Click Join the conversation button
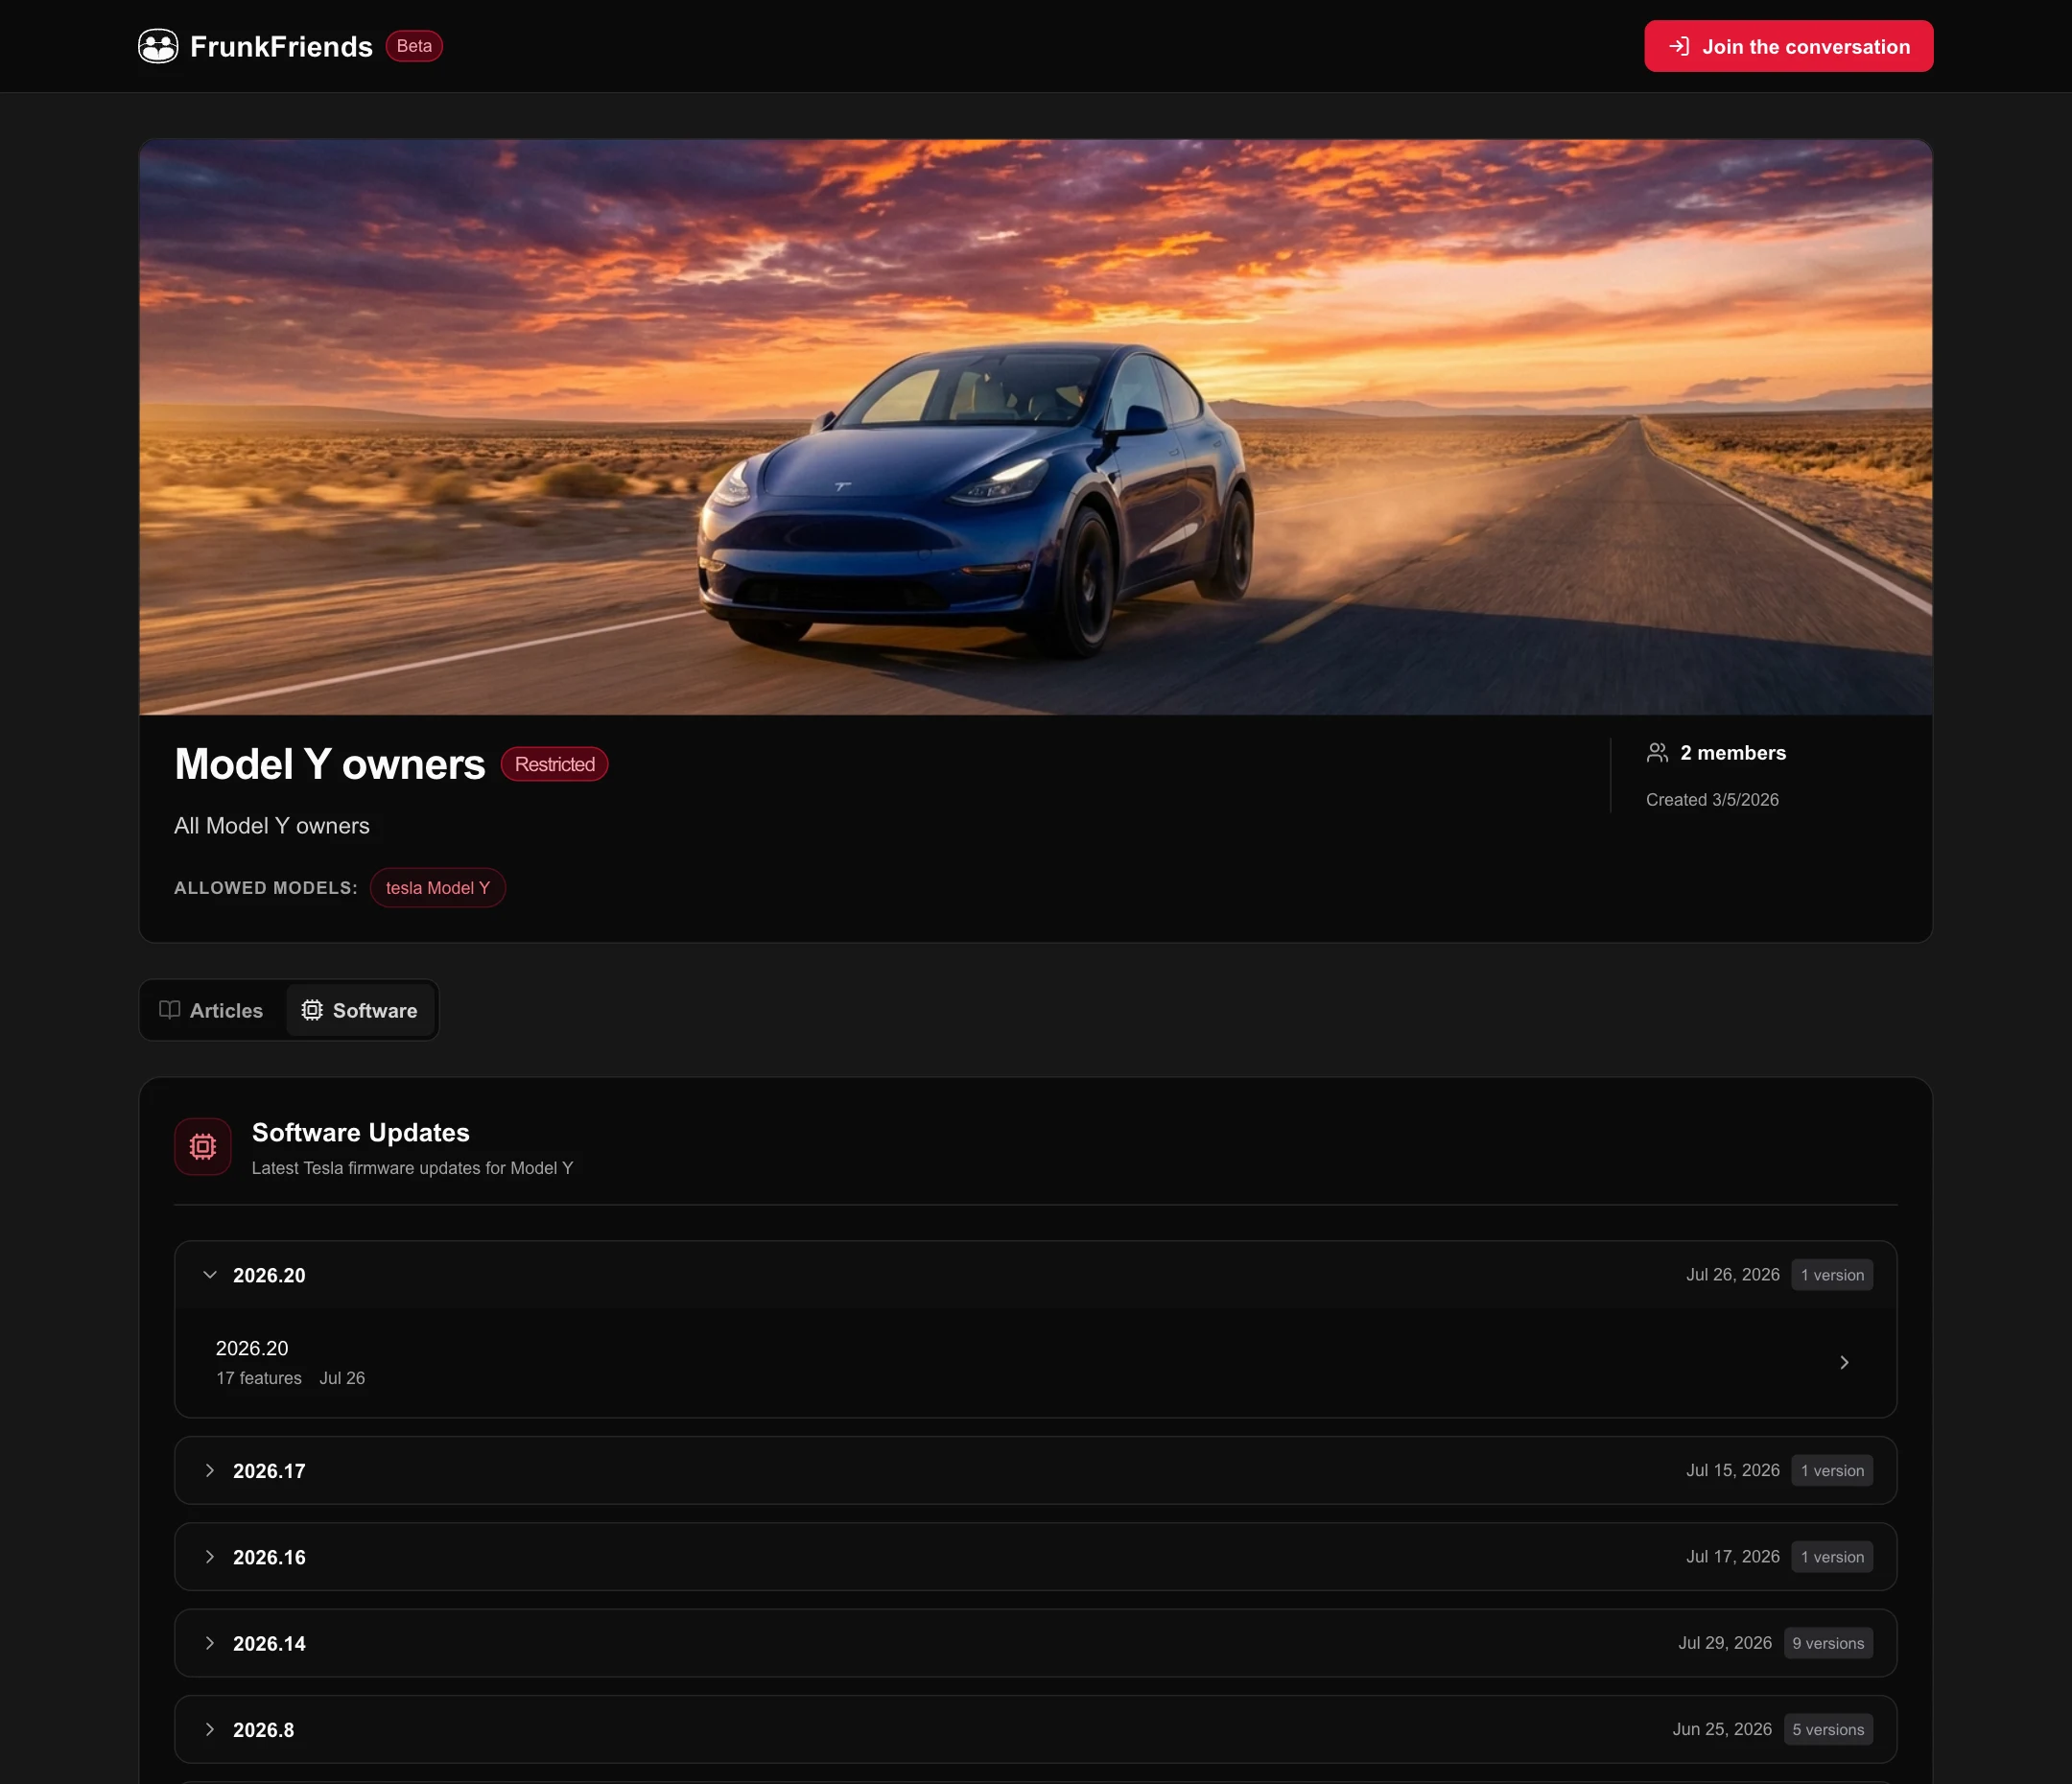This screenshot has height=1784, width=2072. pos(1788,46)
